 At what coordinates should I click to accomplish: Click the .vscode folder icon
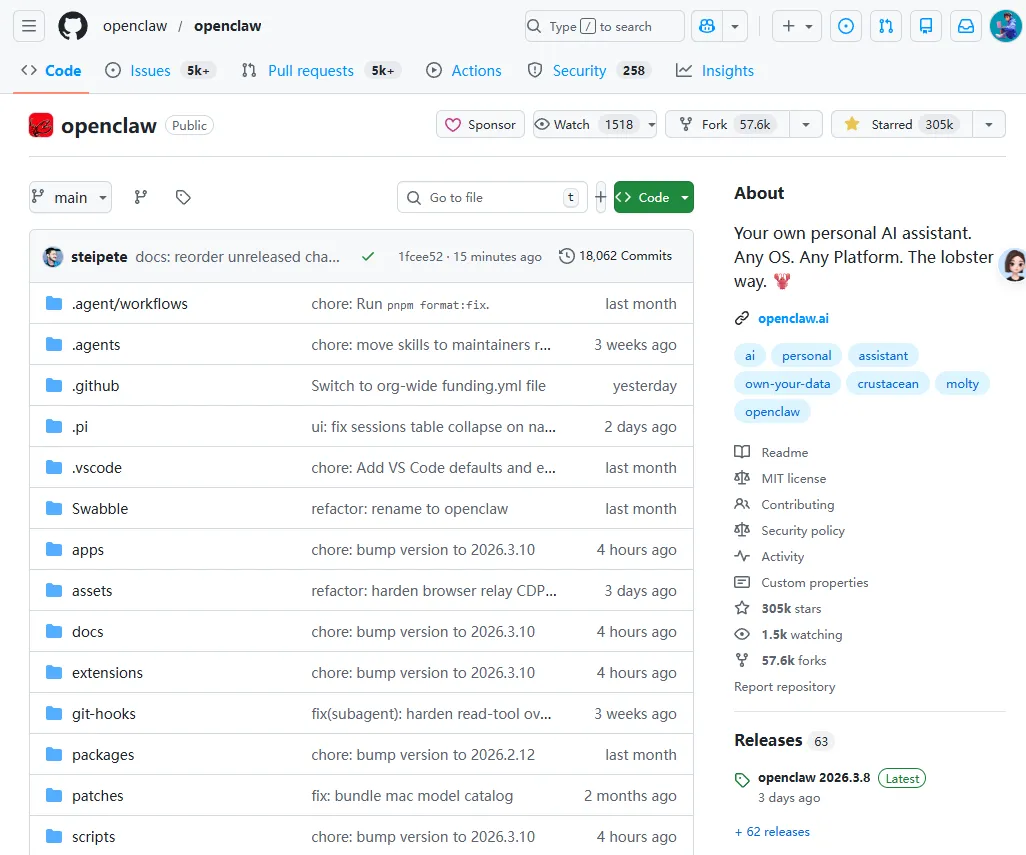(54, 468)
